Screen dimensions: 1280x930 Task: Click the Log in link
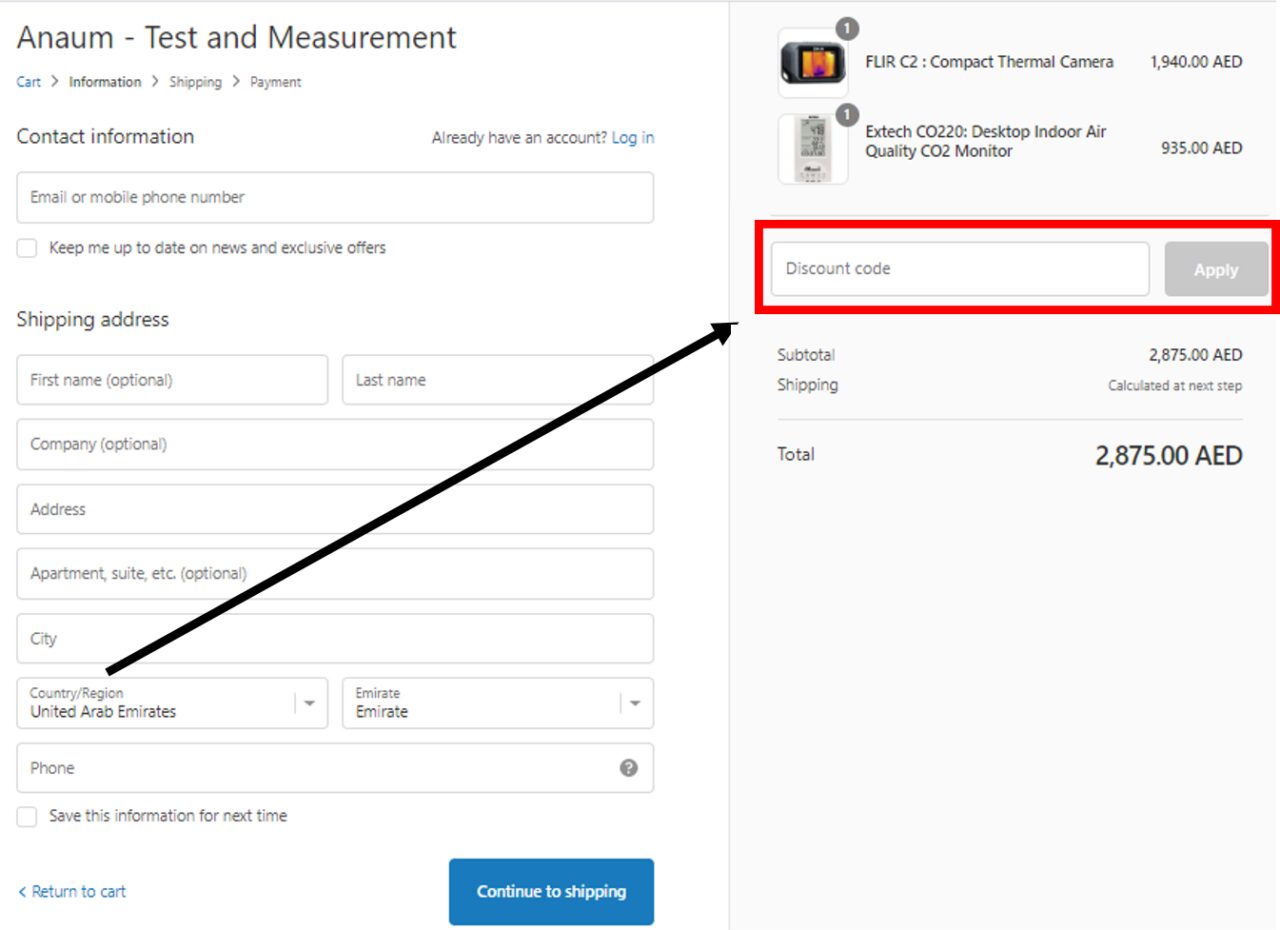633,138
